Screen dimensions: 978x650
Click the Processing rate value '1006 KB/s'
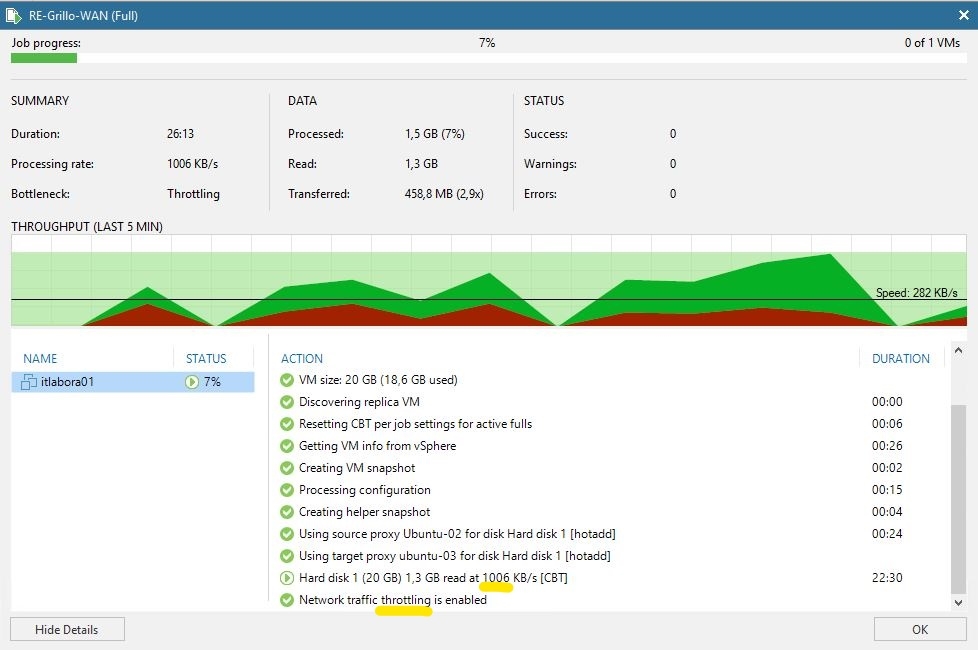coord(193,164)
